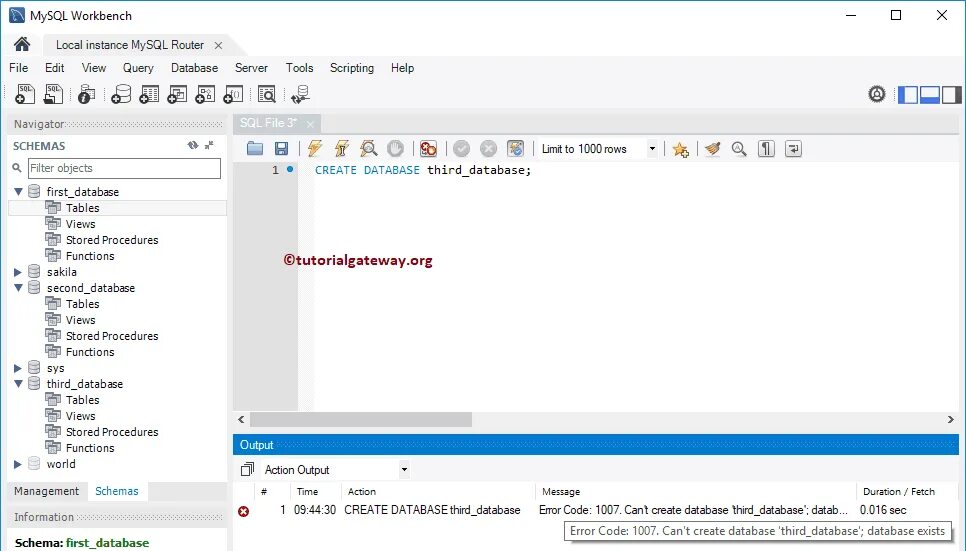Viewport: 966px width, 551px height.
Task: Collapse the third_database schema
Action: click(18, 384)
